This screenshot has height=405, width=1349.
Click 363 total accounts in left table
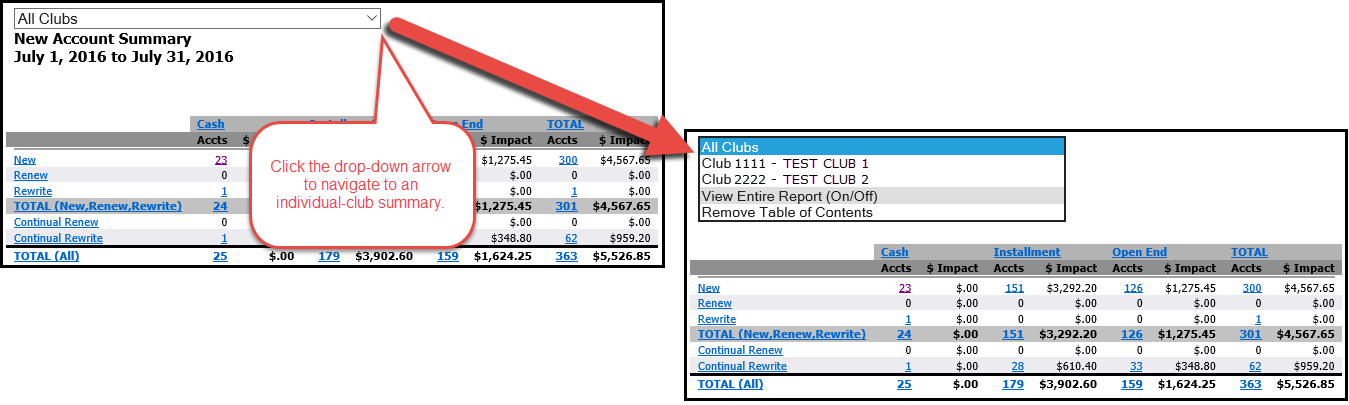click(566, 256)
